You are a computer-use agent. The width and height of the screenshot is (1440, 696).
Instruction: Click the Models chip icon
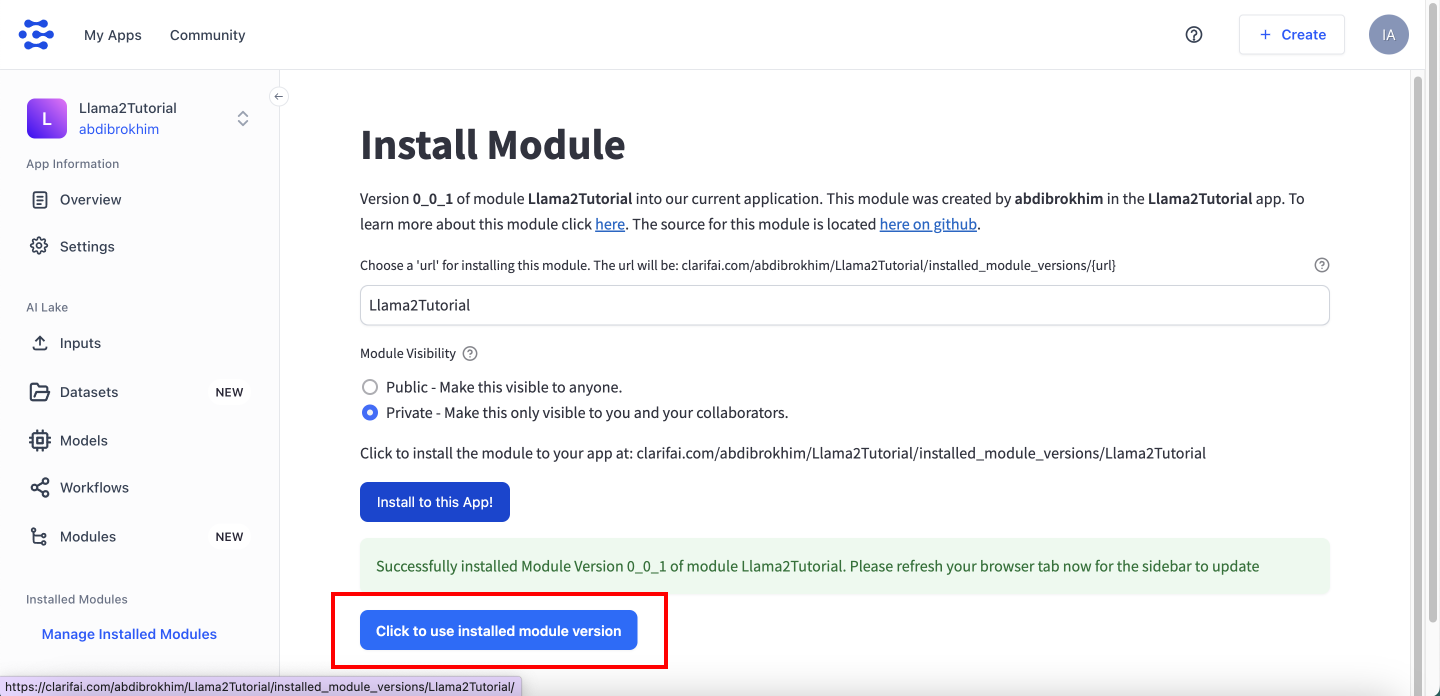click(40, 440)
